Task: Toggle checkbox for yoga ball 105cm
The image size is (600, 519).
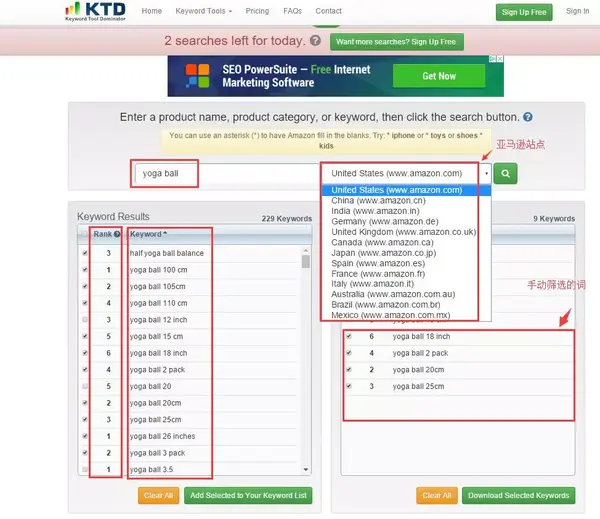Action: 85,286
